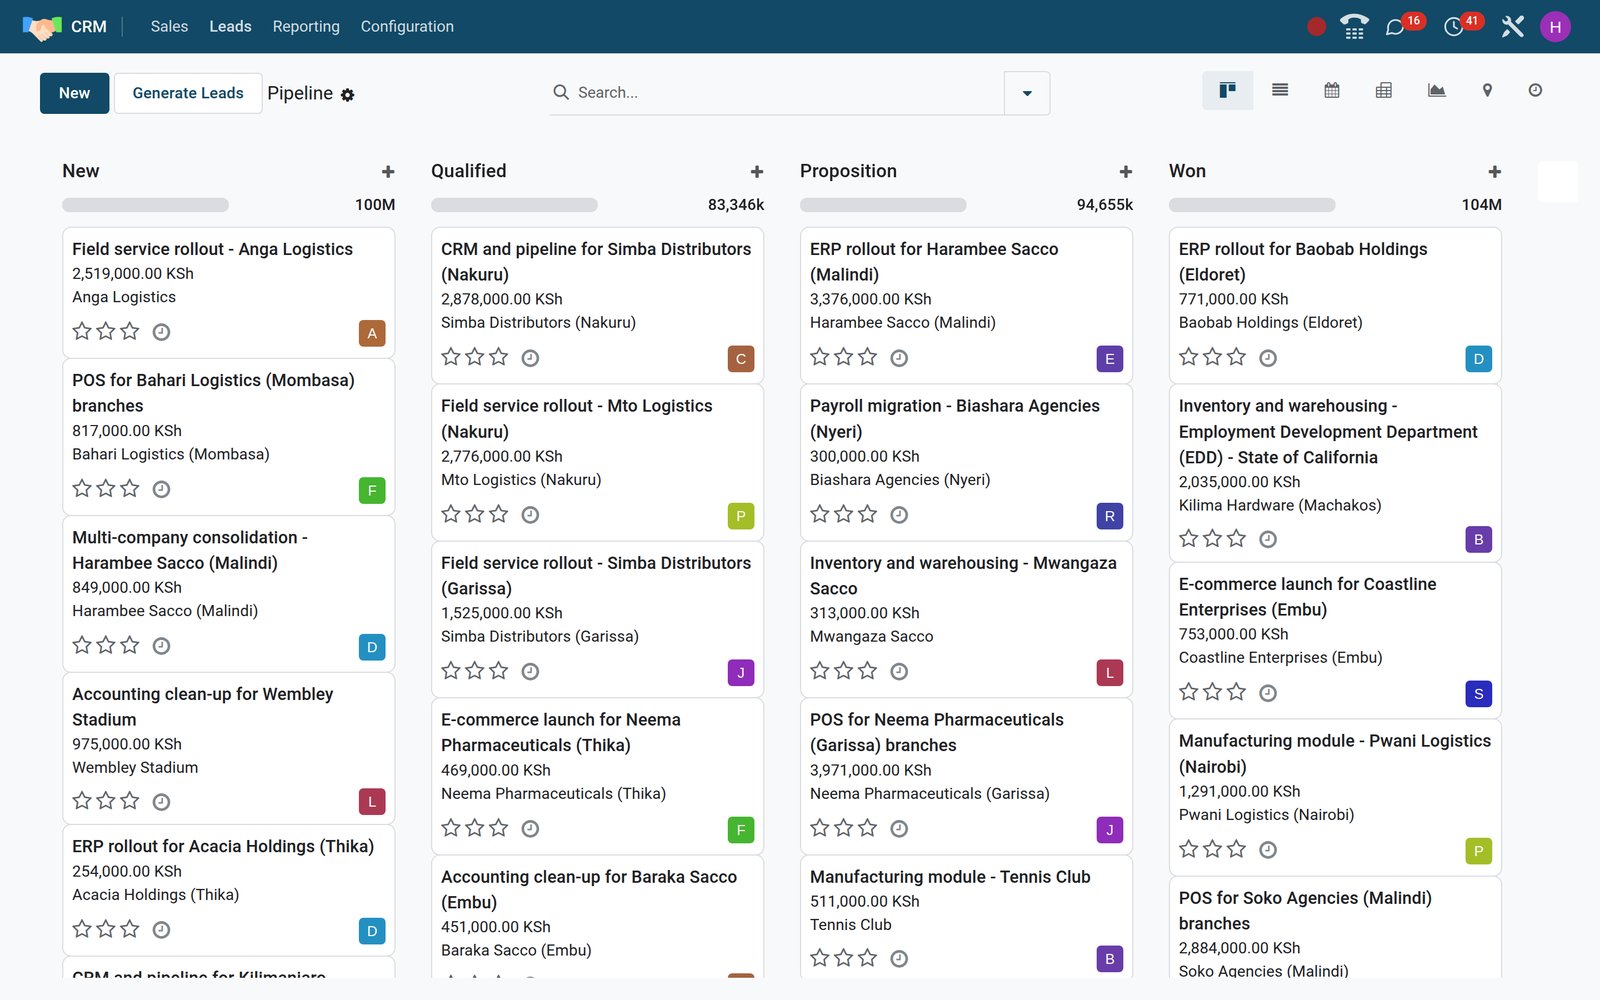This screenshot has width=1600, height=1000.
Task: Set second star on Acacia Holdings card
Action: (106, 929)
